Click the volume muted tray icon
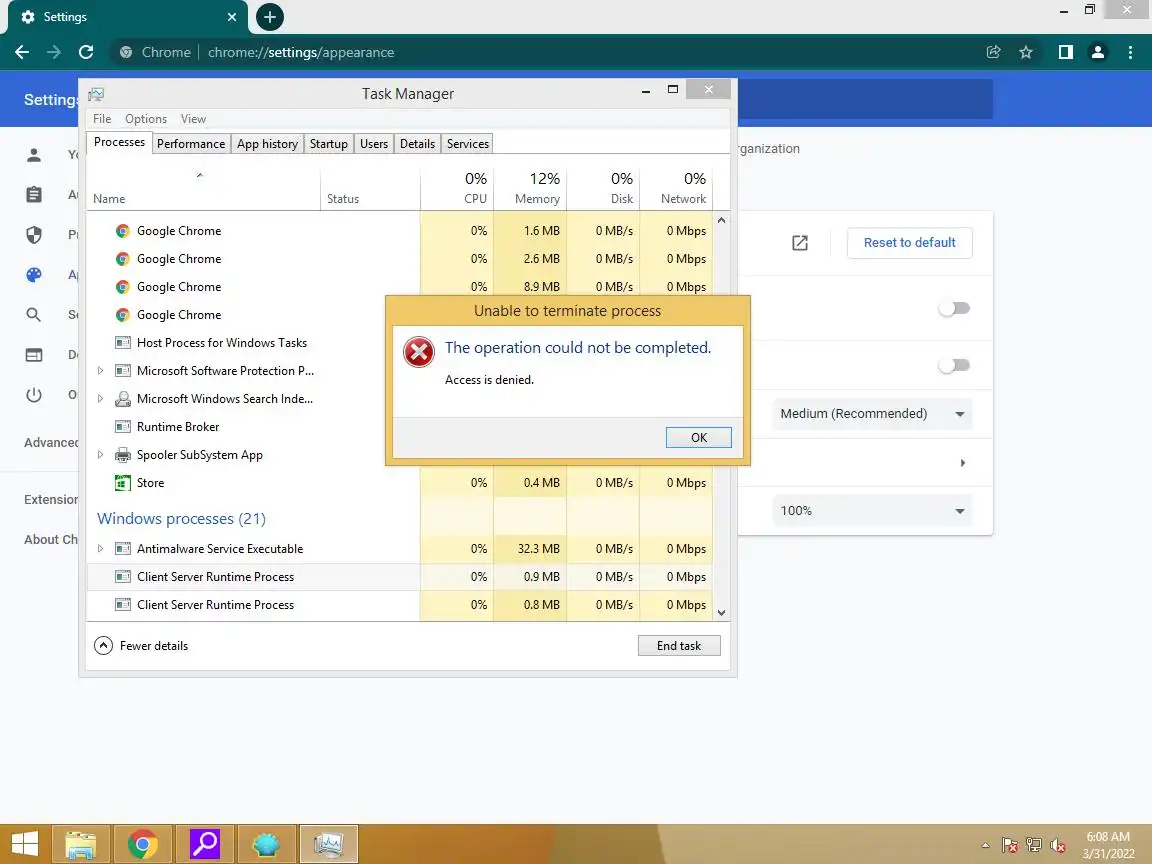Viewport: 1152px width, 864px height. click(x=1058, y=846)
